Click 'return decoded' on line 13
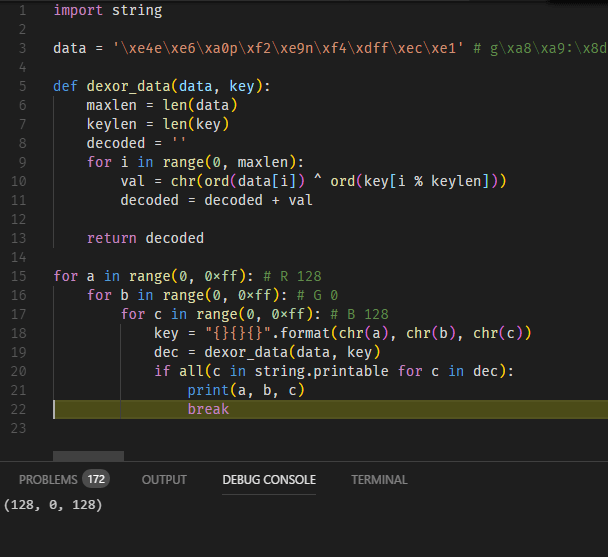608x557 pixels. pyautogui.click(x=145, y=238)
